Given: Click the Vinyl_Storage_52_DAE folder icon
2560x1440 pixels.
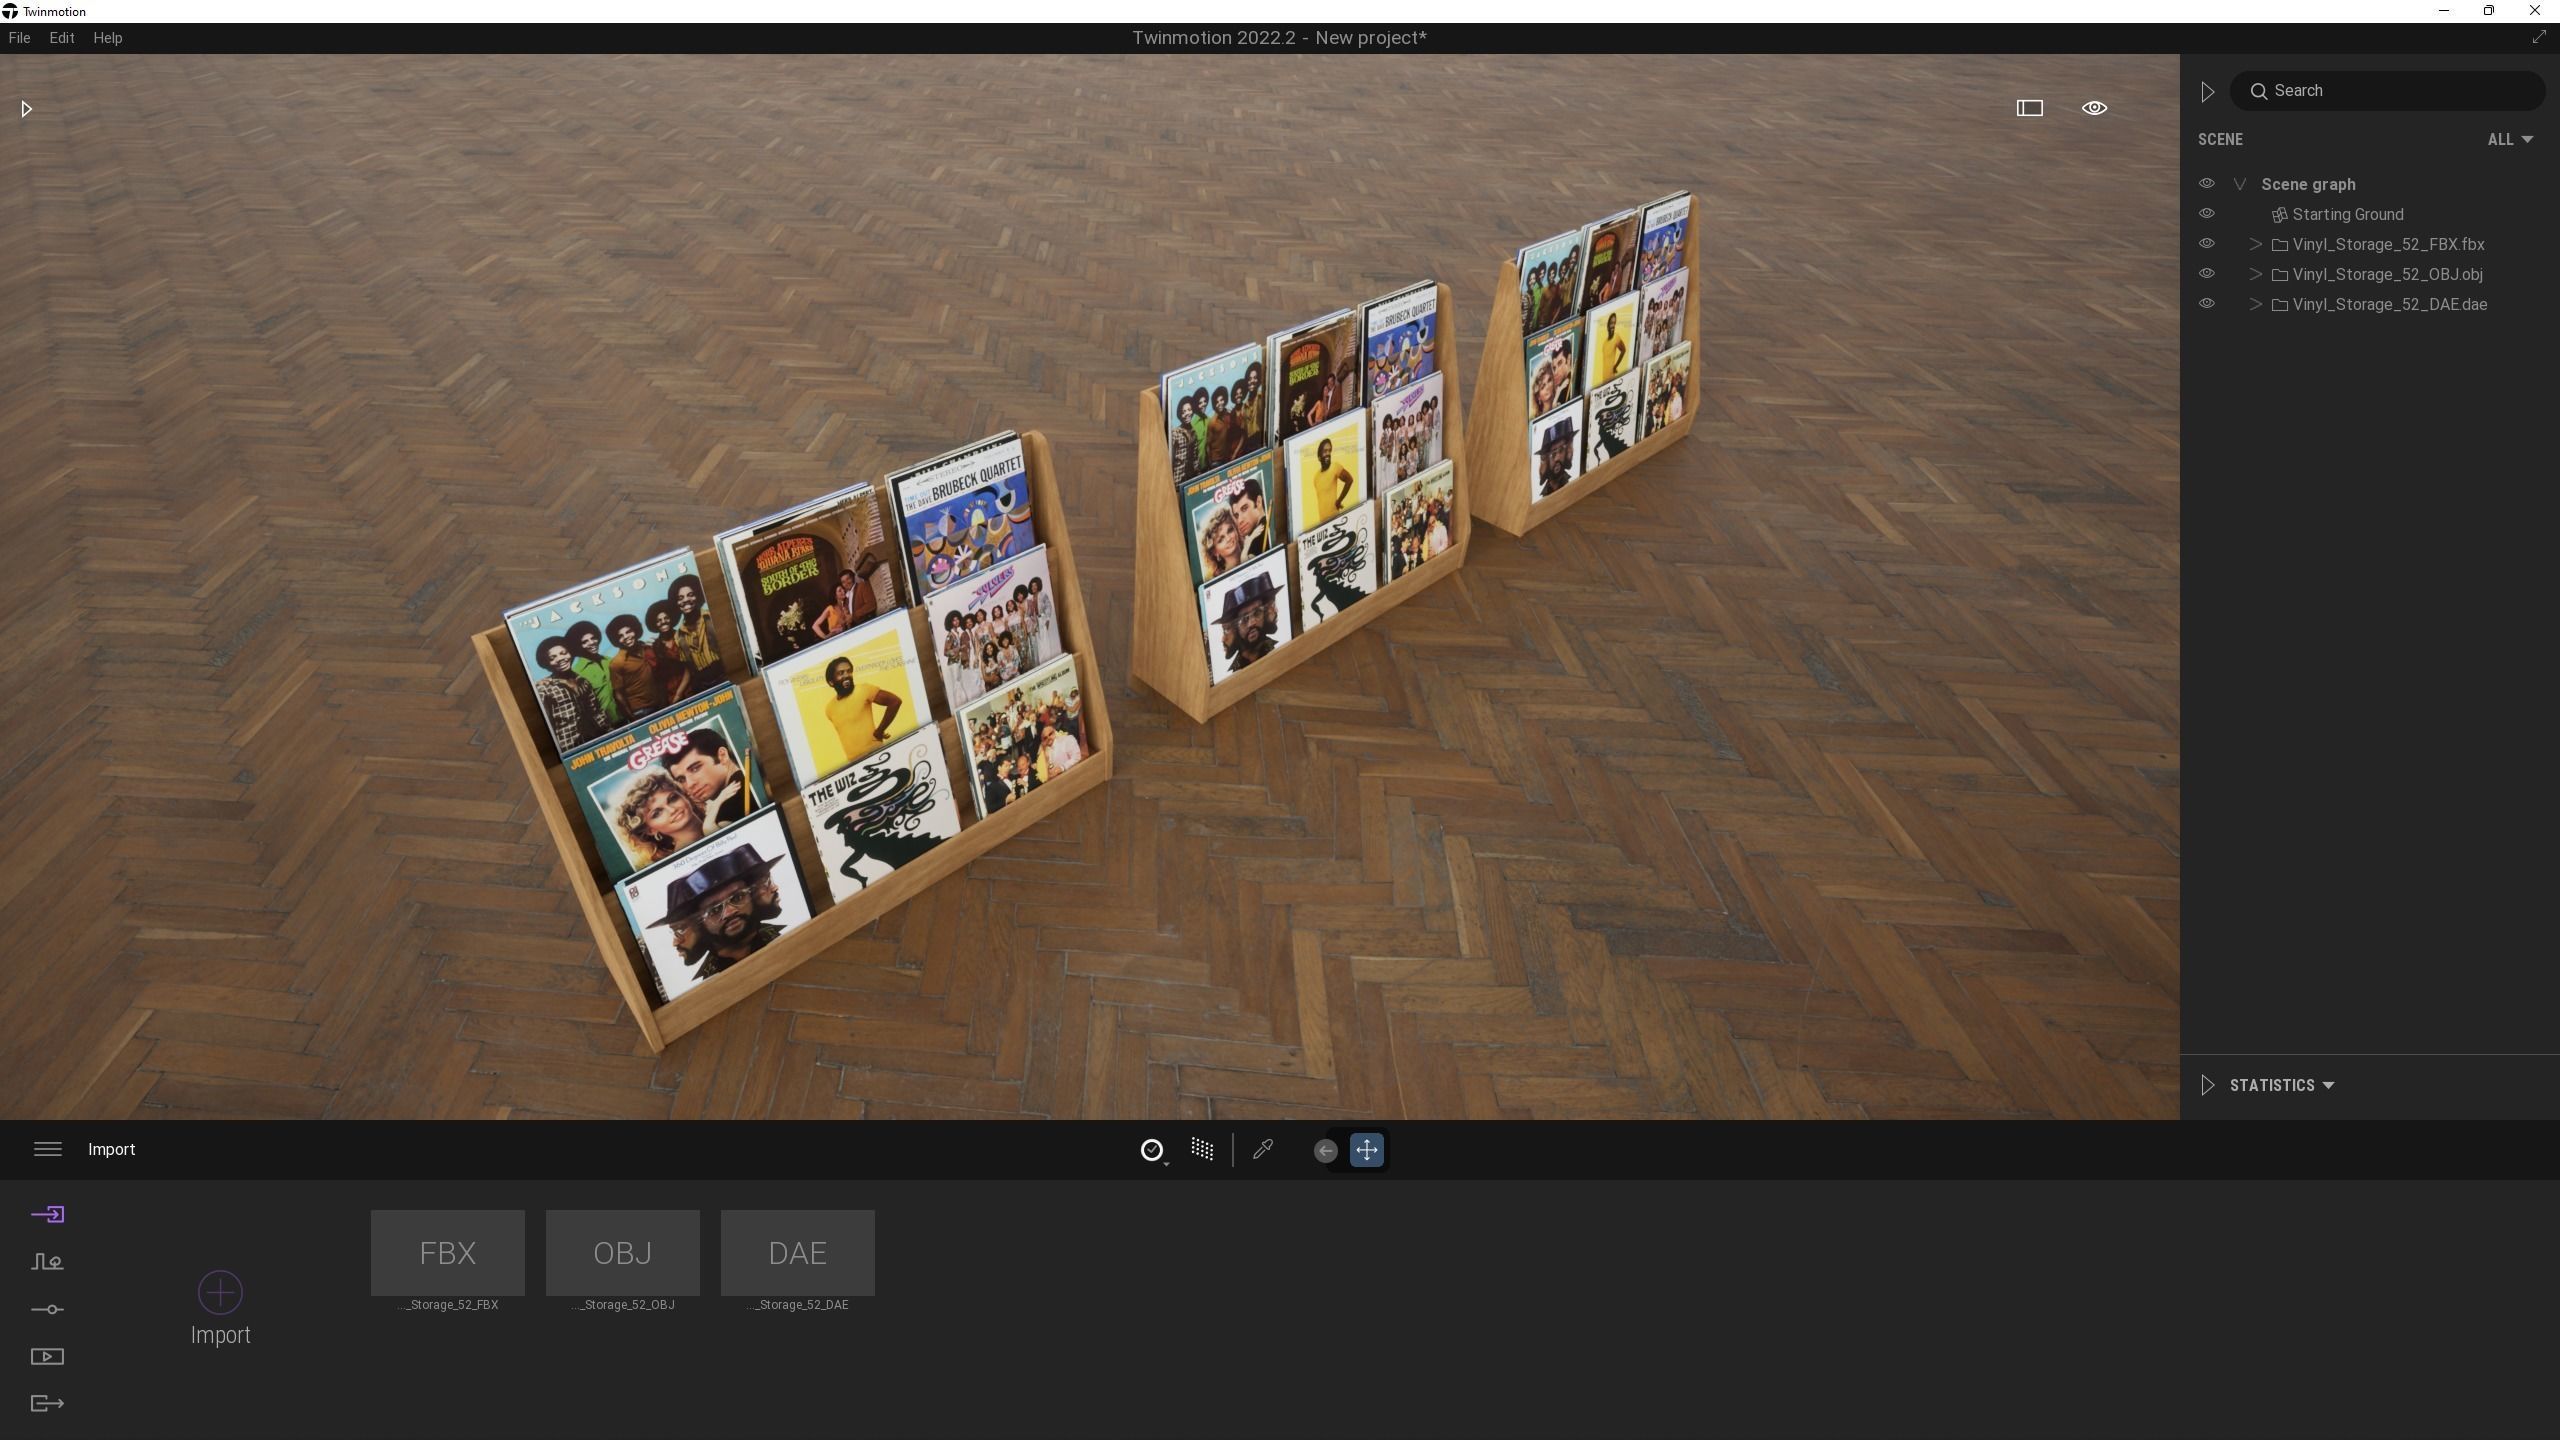Looking at the screenshot, I should pos(2280,304).
